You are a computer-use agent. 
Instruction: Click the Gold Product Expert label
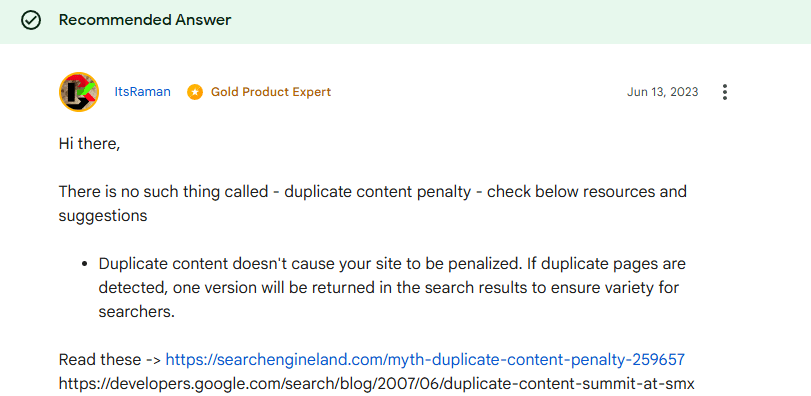271,92
